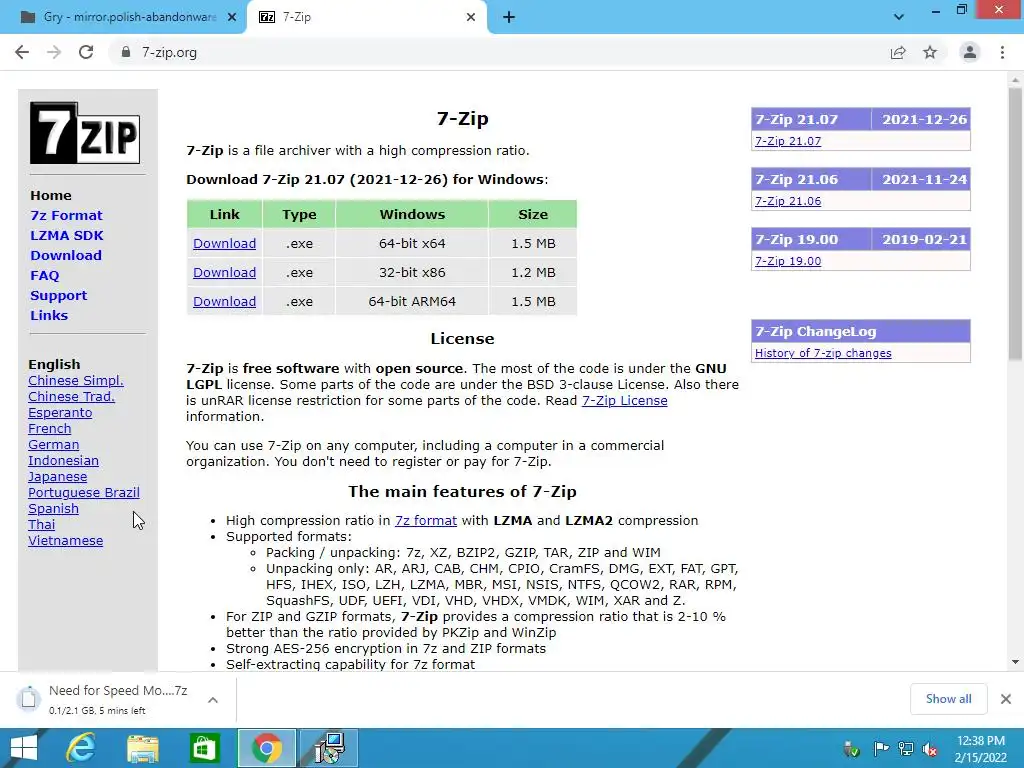Open History of 7-zip changes
The width and height of the screenshot is (1024, 768).
click(x=823, y=353)
